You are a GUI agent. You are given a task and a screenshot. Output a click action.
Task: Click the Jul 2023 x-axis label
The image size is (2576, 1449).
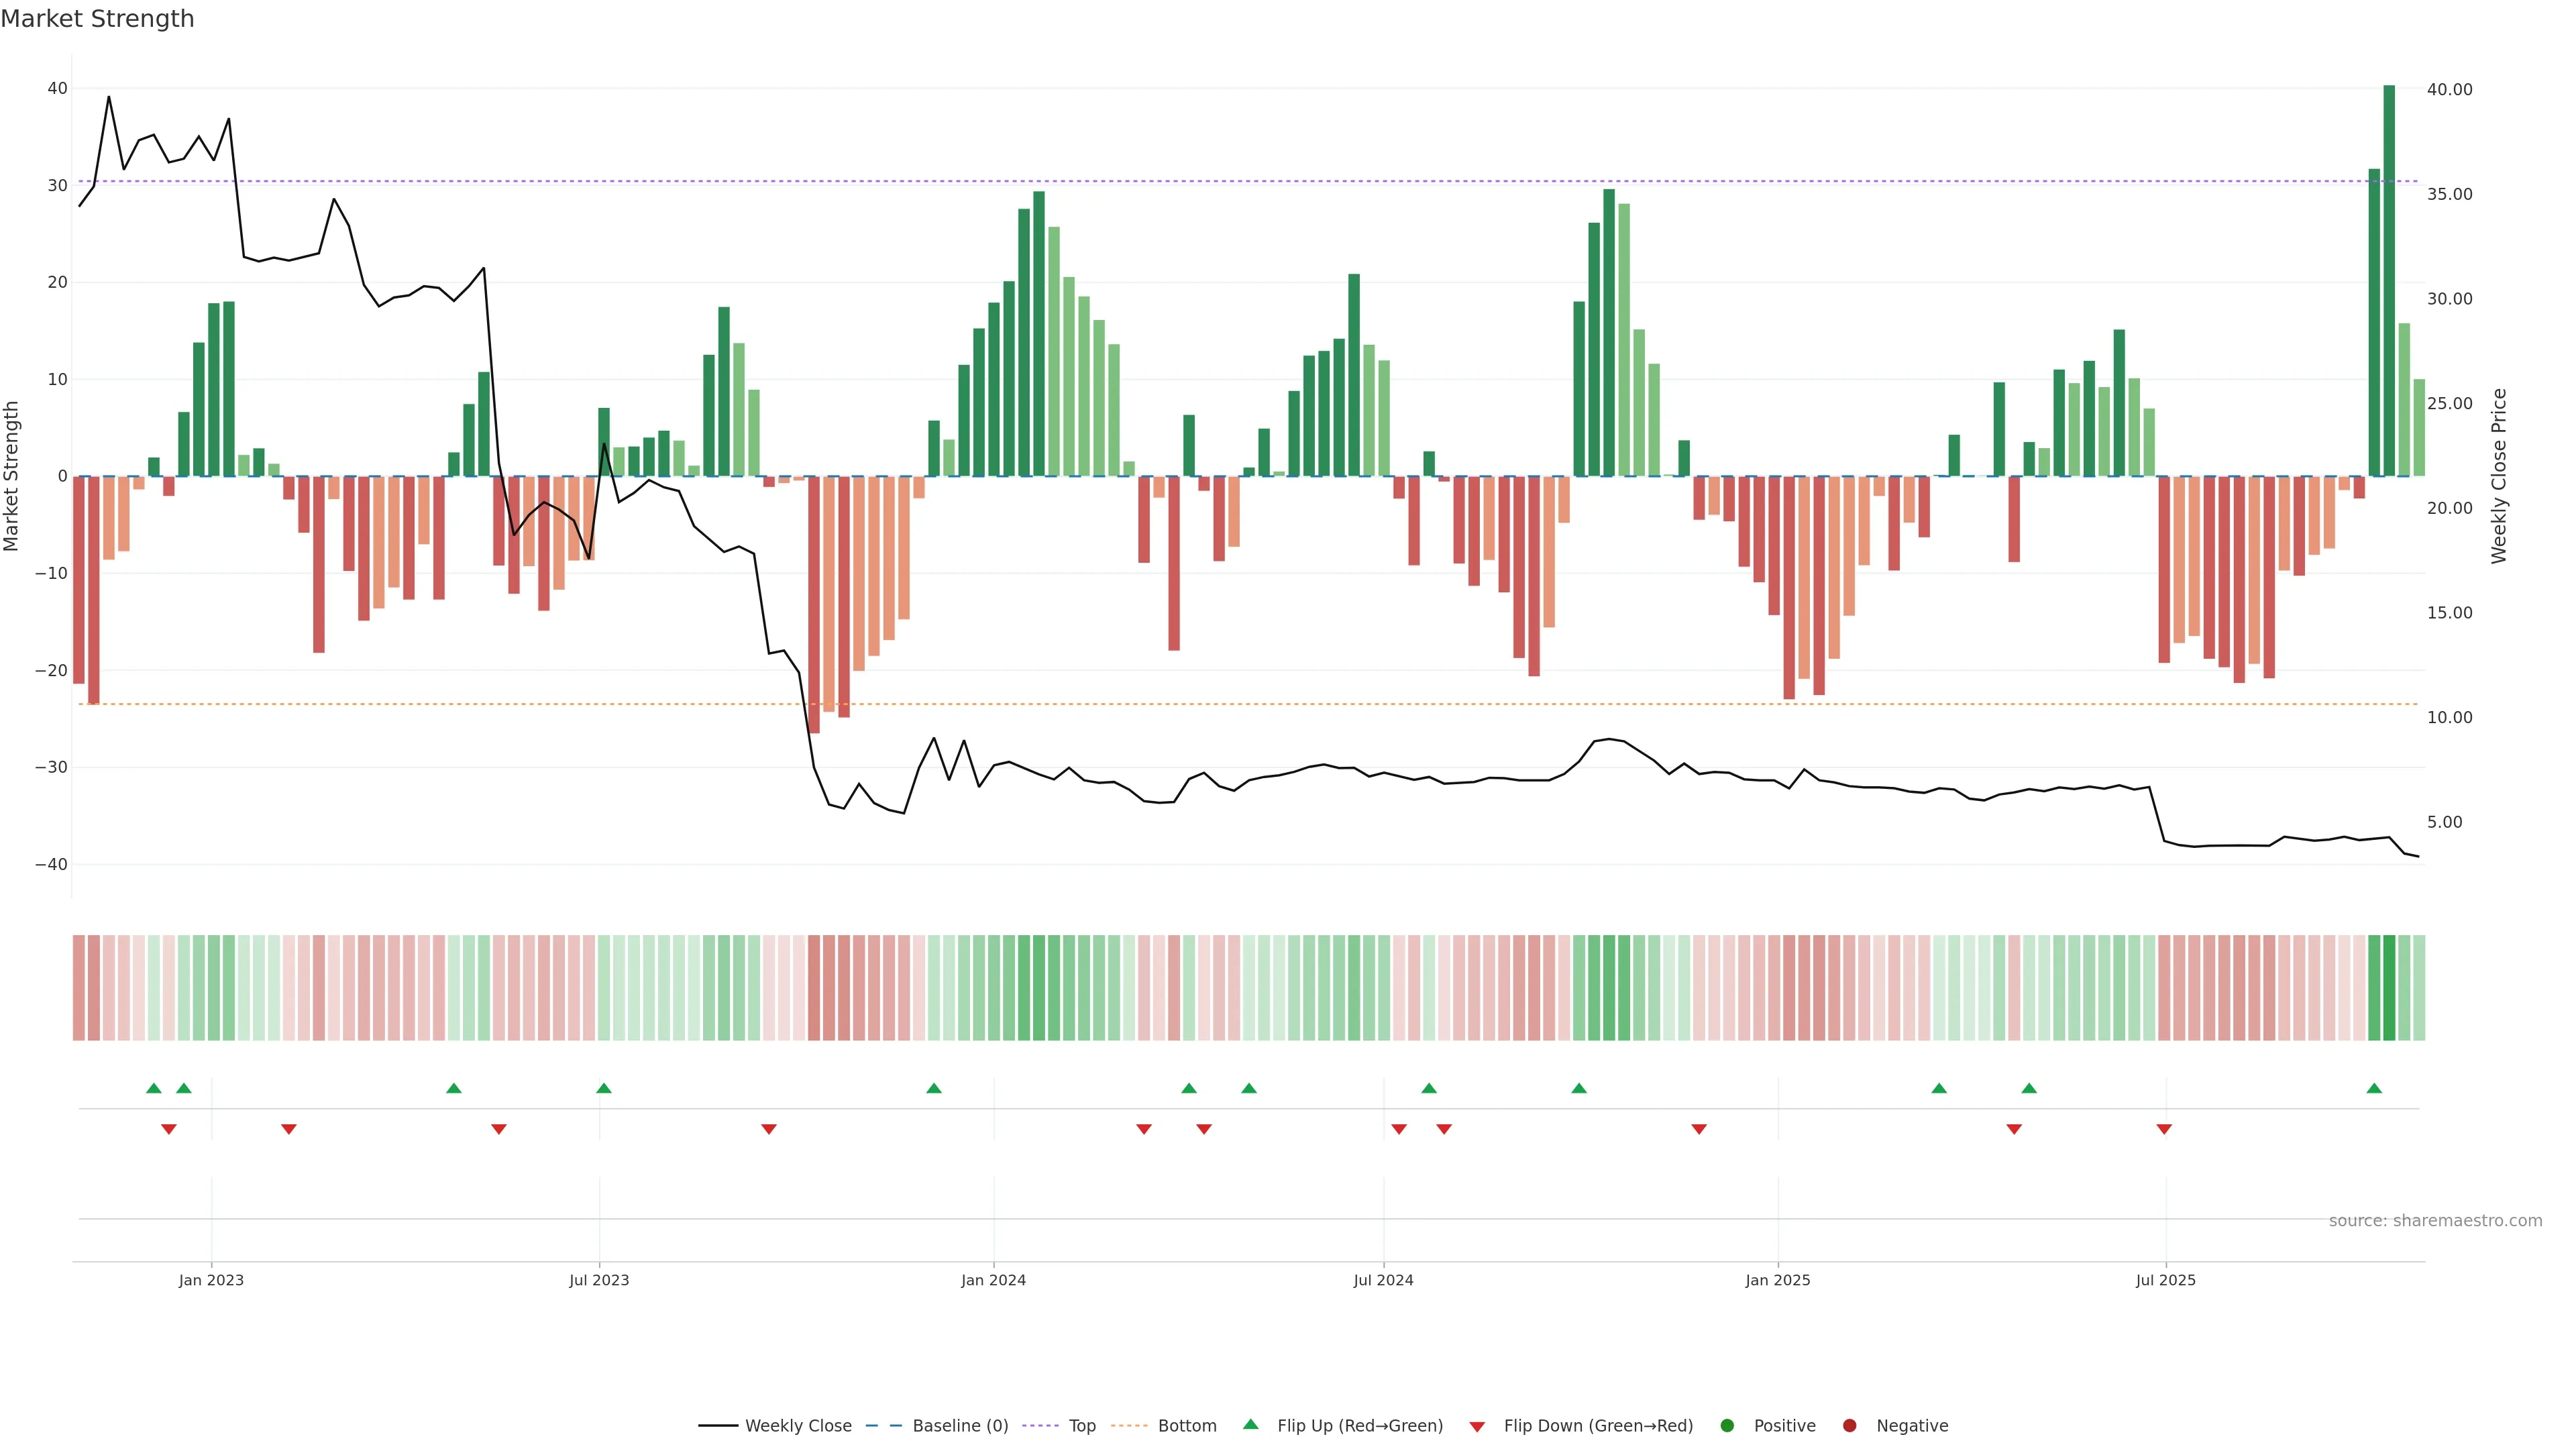[x=599, y=1280]
